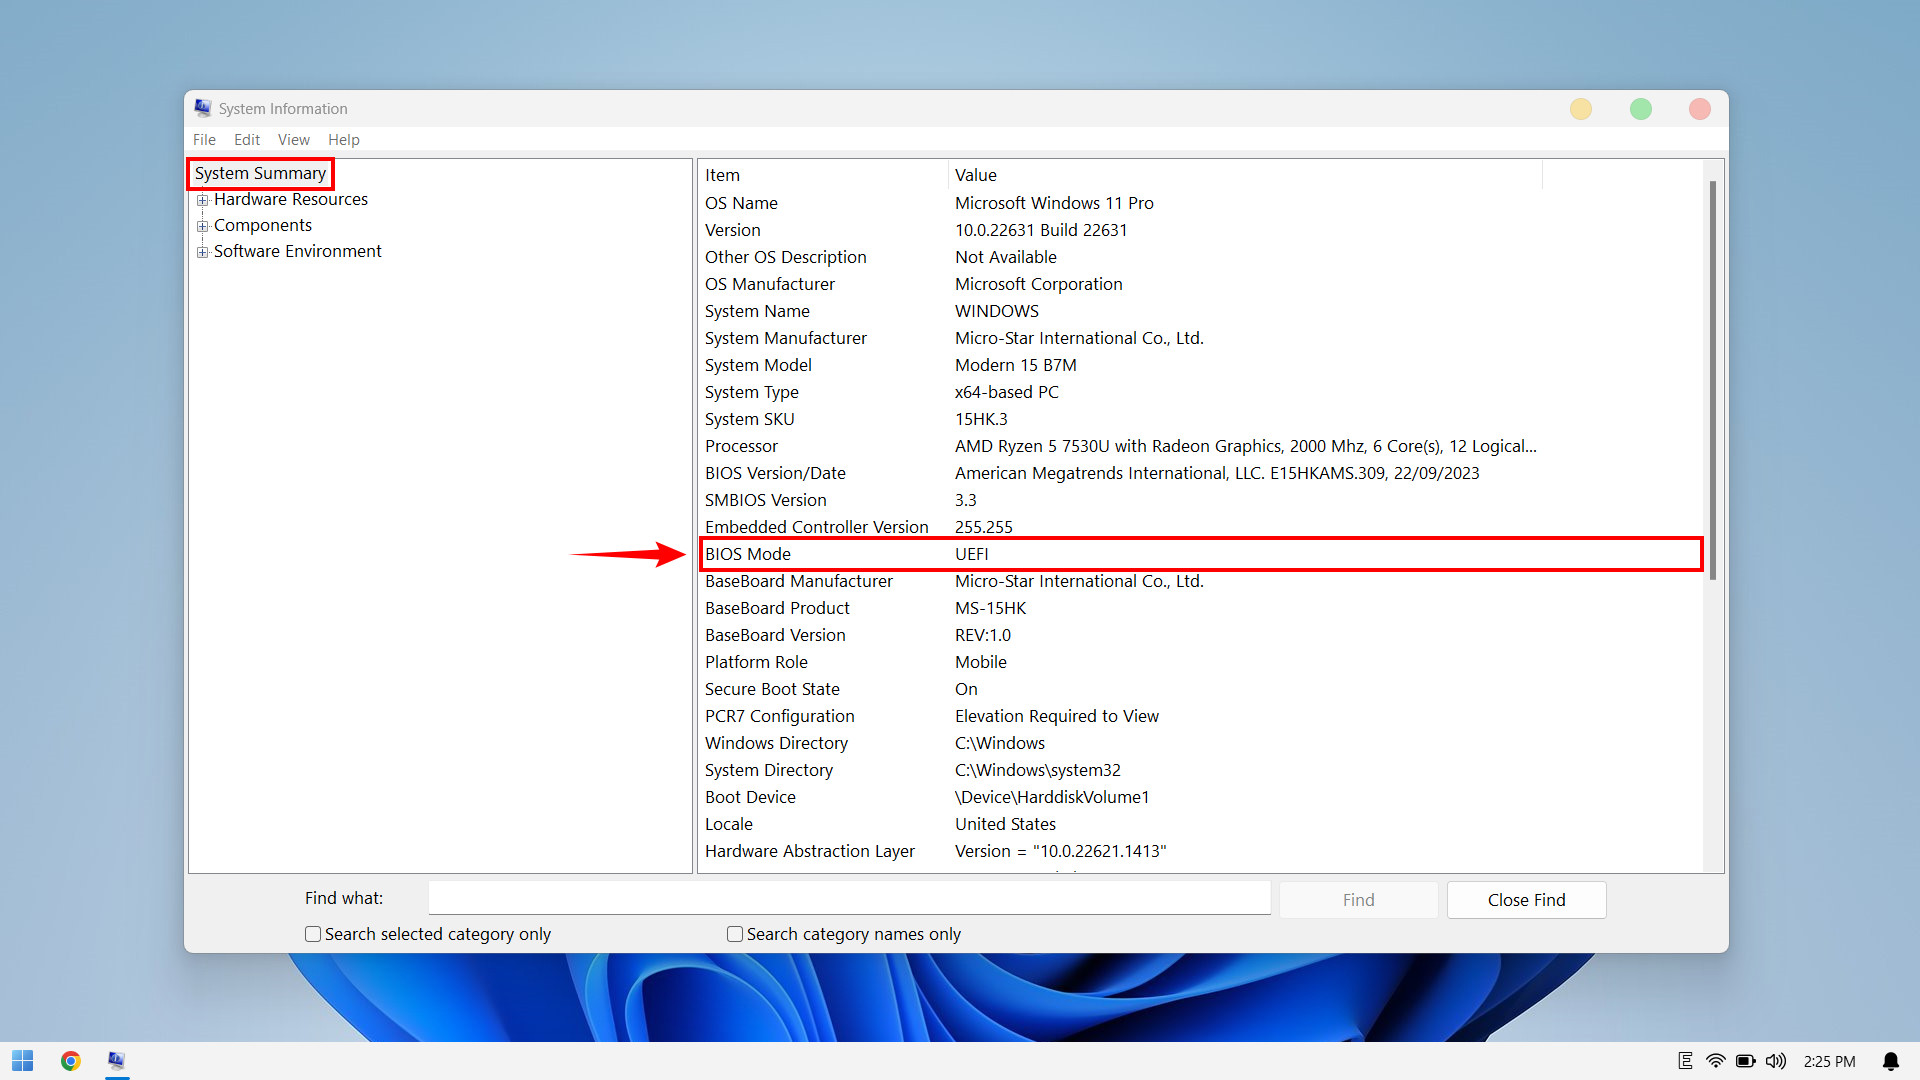The width and height of the screenshot is (1920, 1080).
Task: Open the Edit menu
Action: [x=247, y=140]
